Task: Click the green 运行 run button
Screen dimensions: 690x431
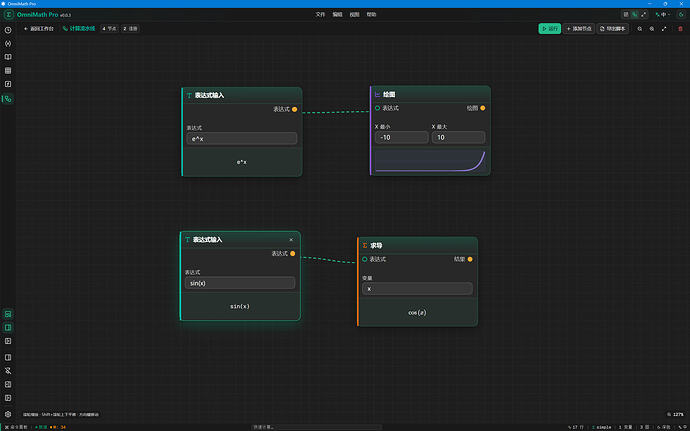Action: (x=550, y=29)
